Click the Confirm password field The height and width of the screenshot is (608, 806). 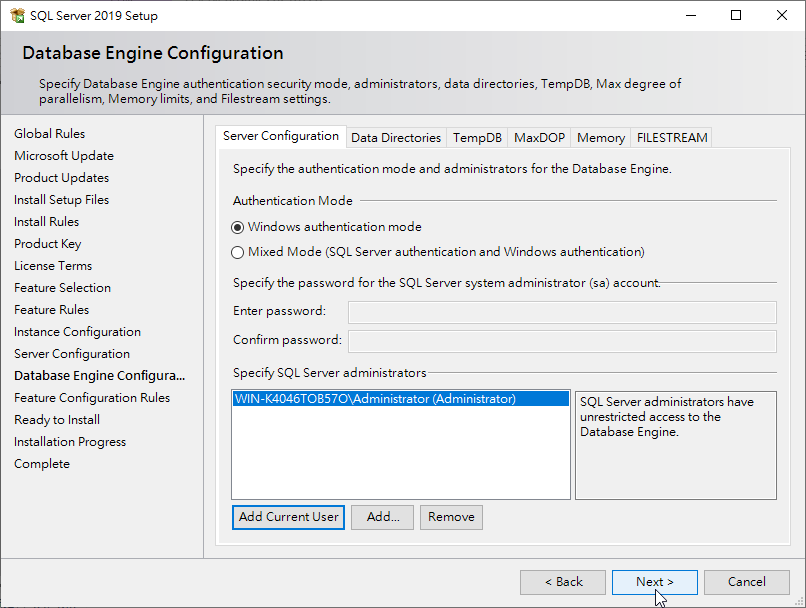click(x=562, y=341)
